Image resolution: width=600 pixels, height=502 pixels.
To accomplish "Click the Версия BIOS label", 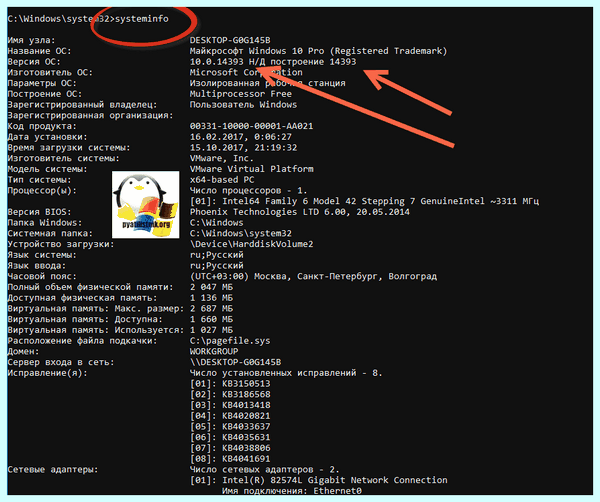I will [x=39, y=212].
